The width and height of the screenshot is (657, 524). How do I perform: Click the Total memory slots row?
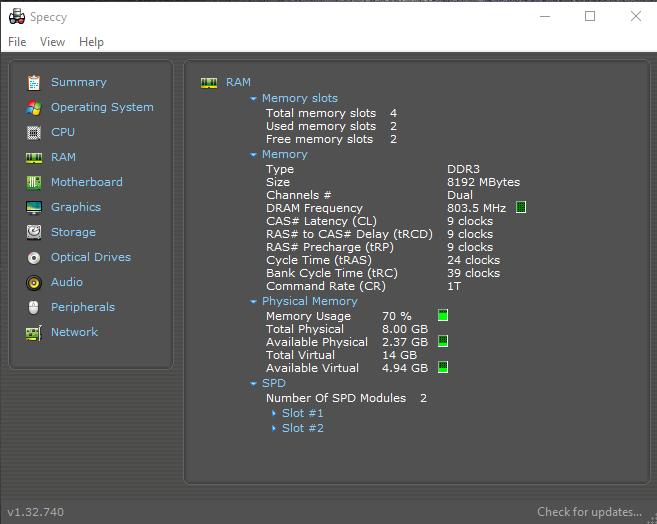tap(331, 113)
